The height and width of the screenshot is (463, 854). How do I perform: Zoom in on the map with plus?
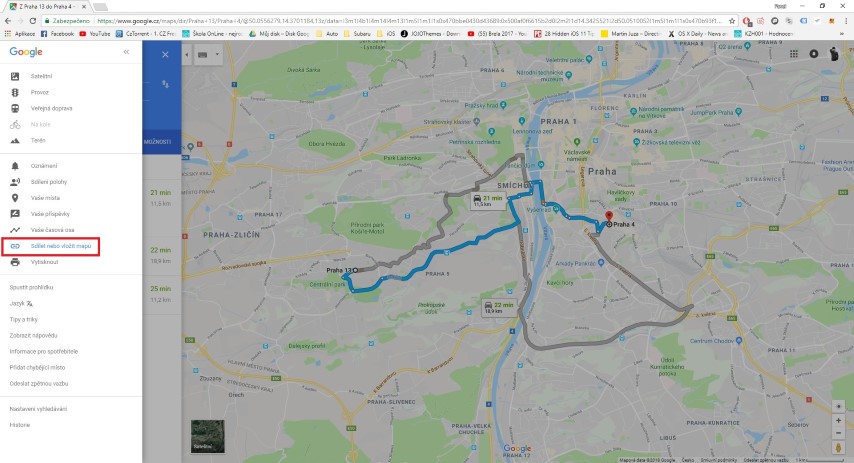[838, 421]
